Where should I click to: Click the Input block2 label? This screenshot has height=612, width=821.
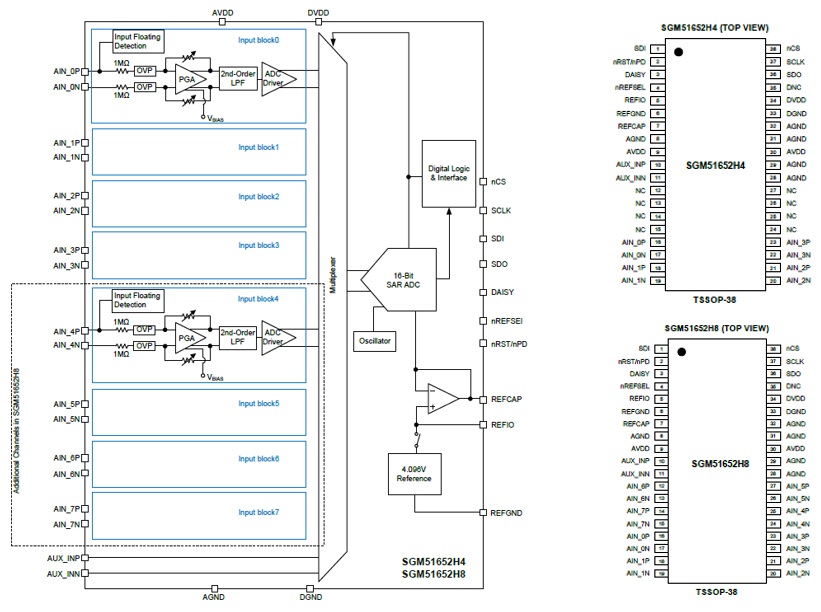pos(259,197)
